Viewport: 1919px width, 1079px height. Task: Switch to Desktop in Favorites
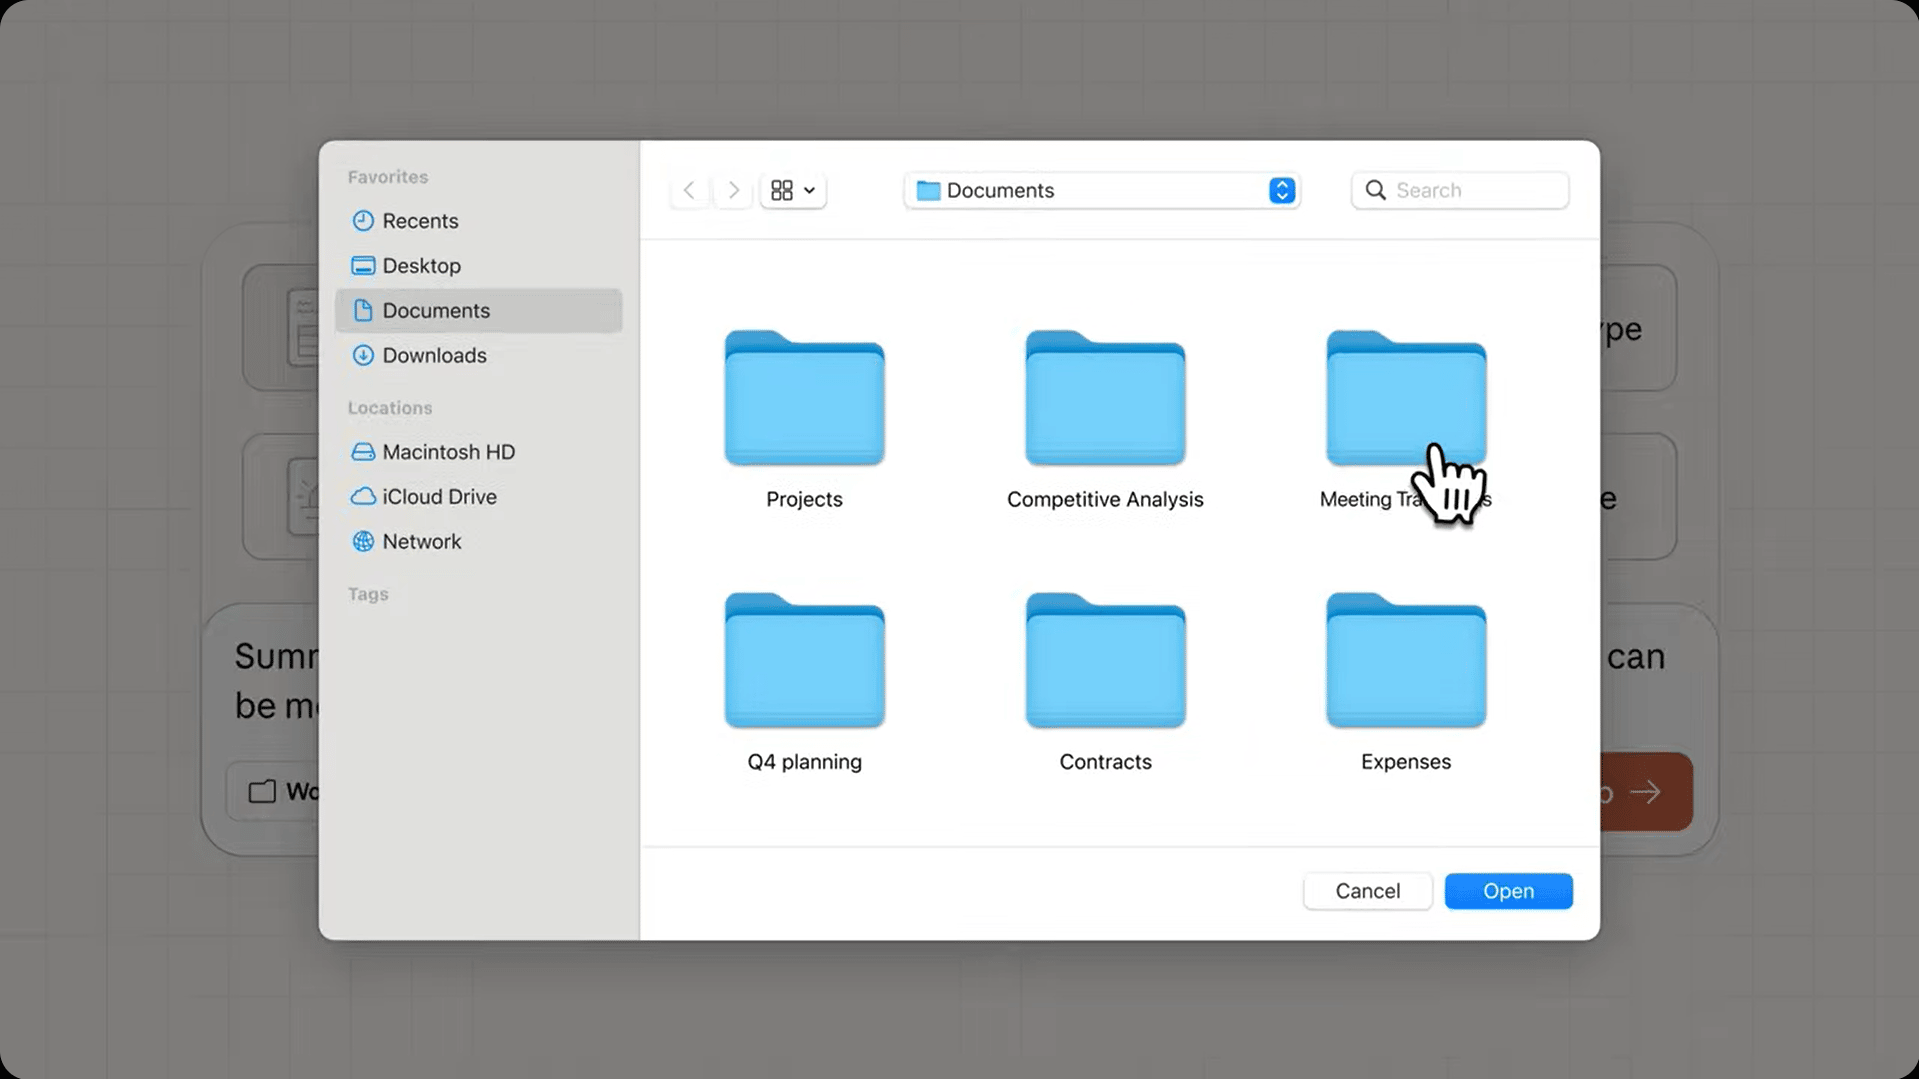coord(421,266)
